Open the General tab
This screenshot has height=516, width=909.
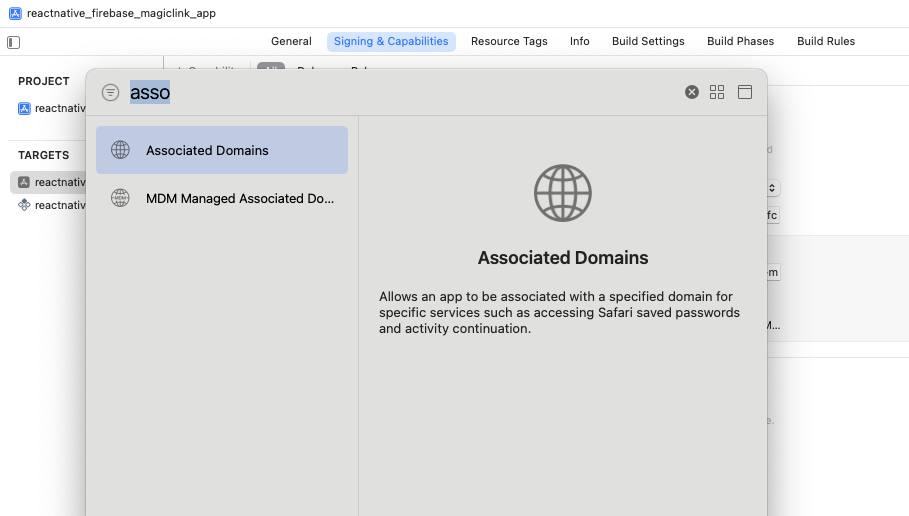[291, 41]
